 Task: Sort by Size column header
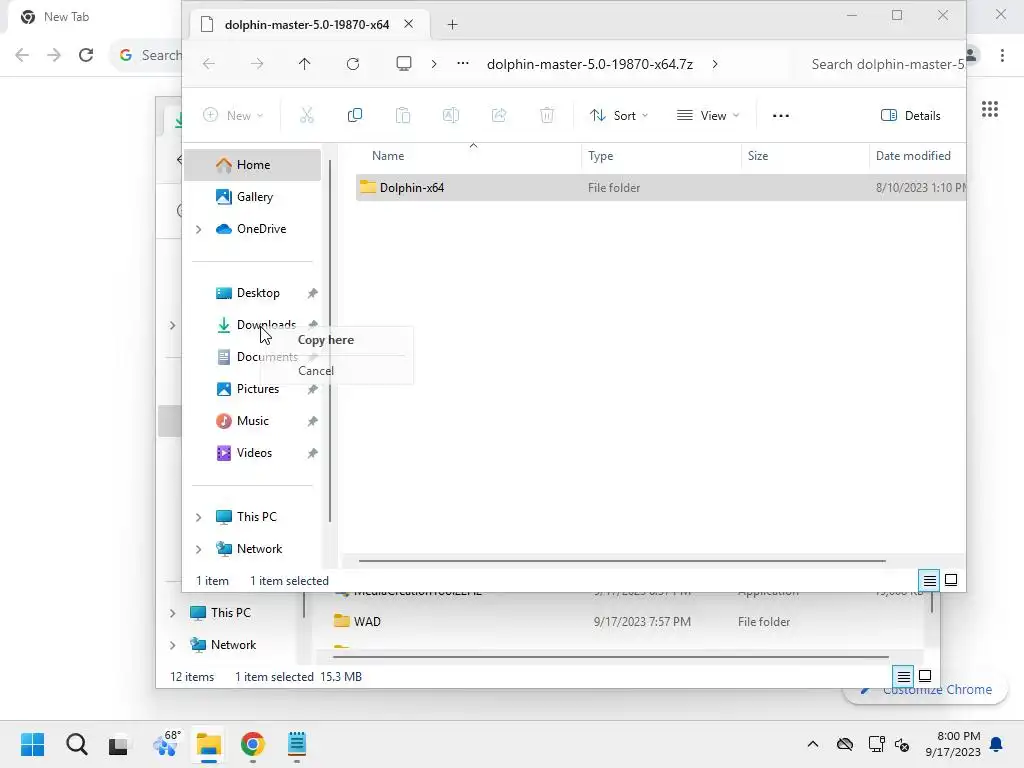click(x=758, y=155)
